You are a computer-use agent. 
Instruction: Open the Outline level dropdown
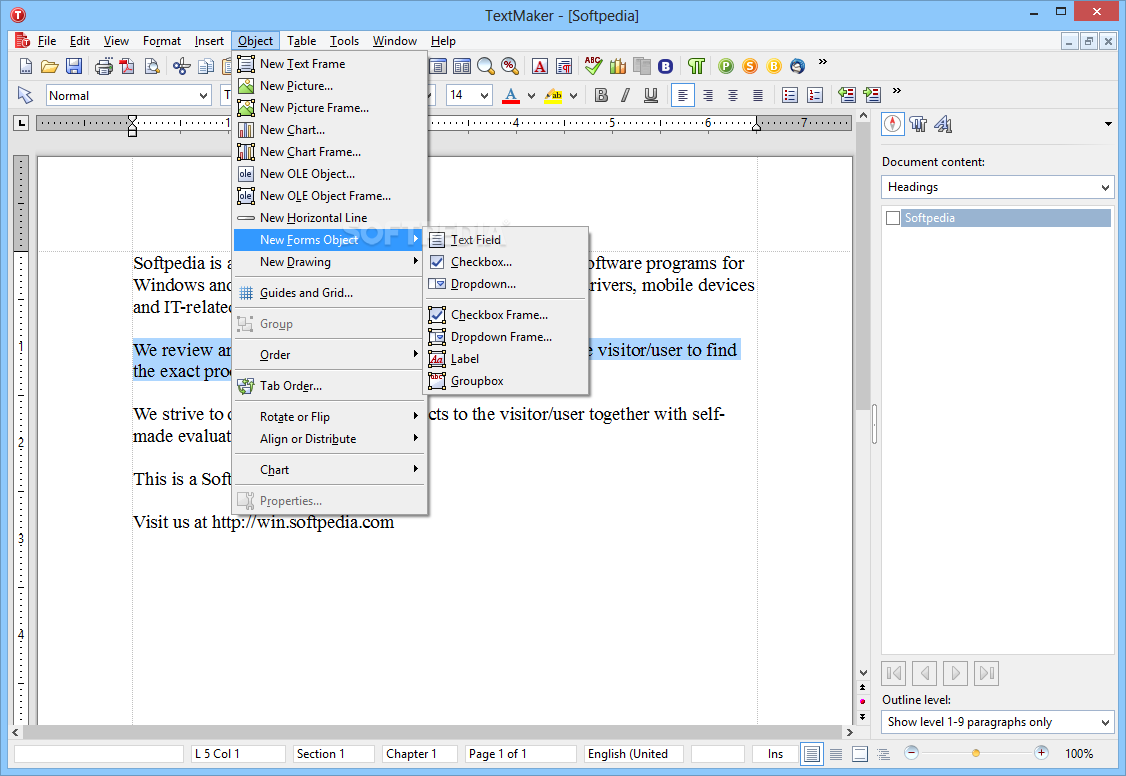tap(1105, 722)
